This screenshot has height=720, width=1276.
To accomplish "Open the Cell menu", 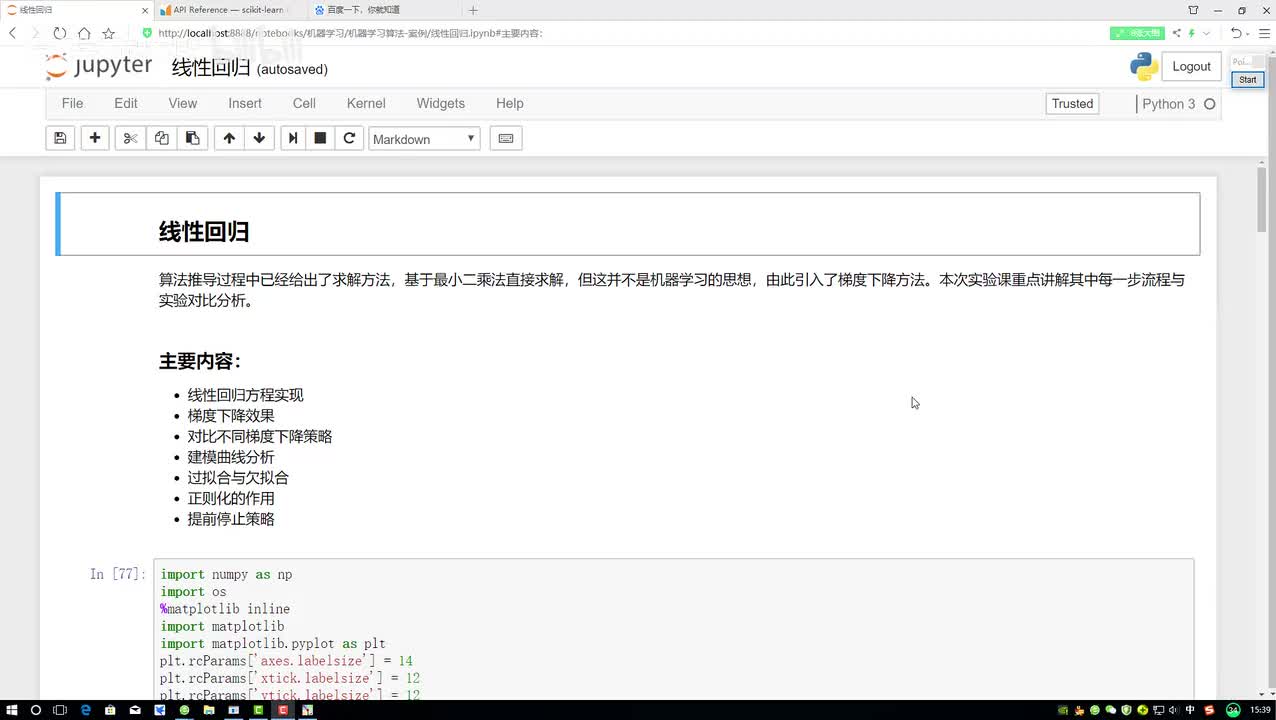I will point(304,103).
